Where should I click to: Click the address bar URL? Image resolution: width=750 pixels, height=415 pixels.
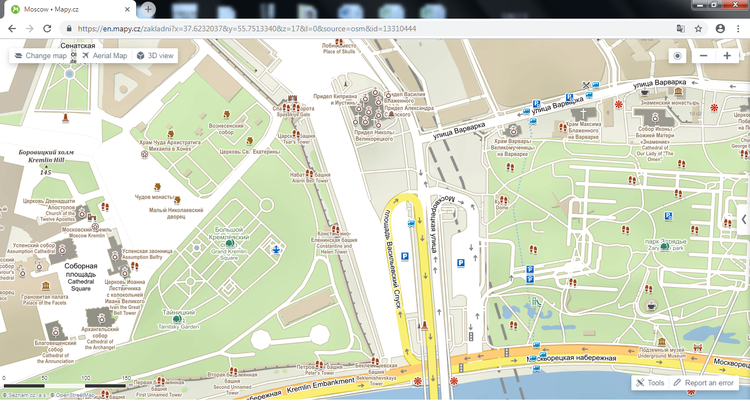[247, 29]
